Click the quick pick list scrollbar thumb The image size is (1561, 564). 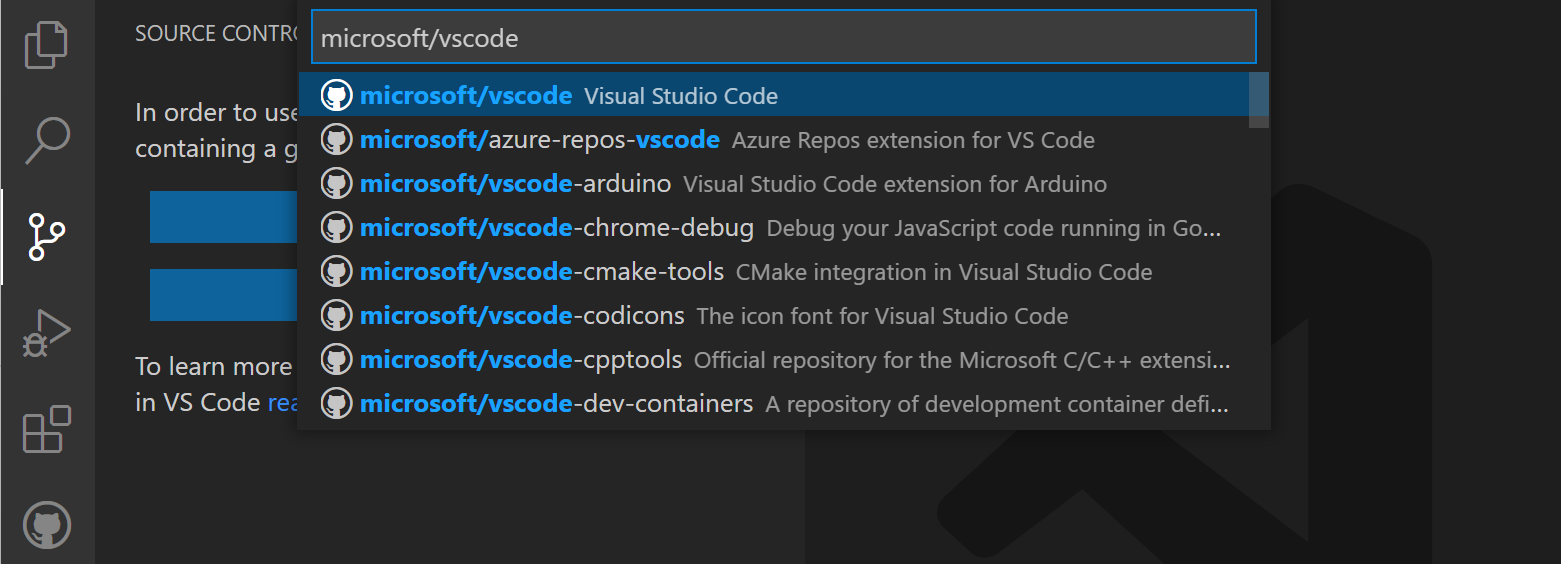click(x=1259, y=99)
